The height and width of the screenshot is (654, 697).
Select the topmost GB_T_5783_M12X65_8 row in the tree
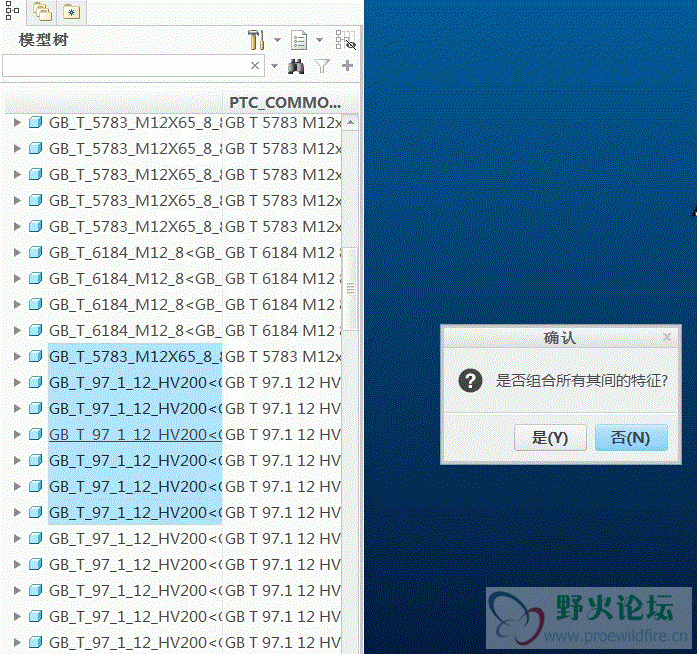135,123
